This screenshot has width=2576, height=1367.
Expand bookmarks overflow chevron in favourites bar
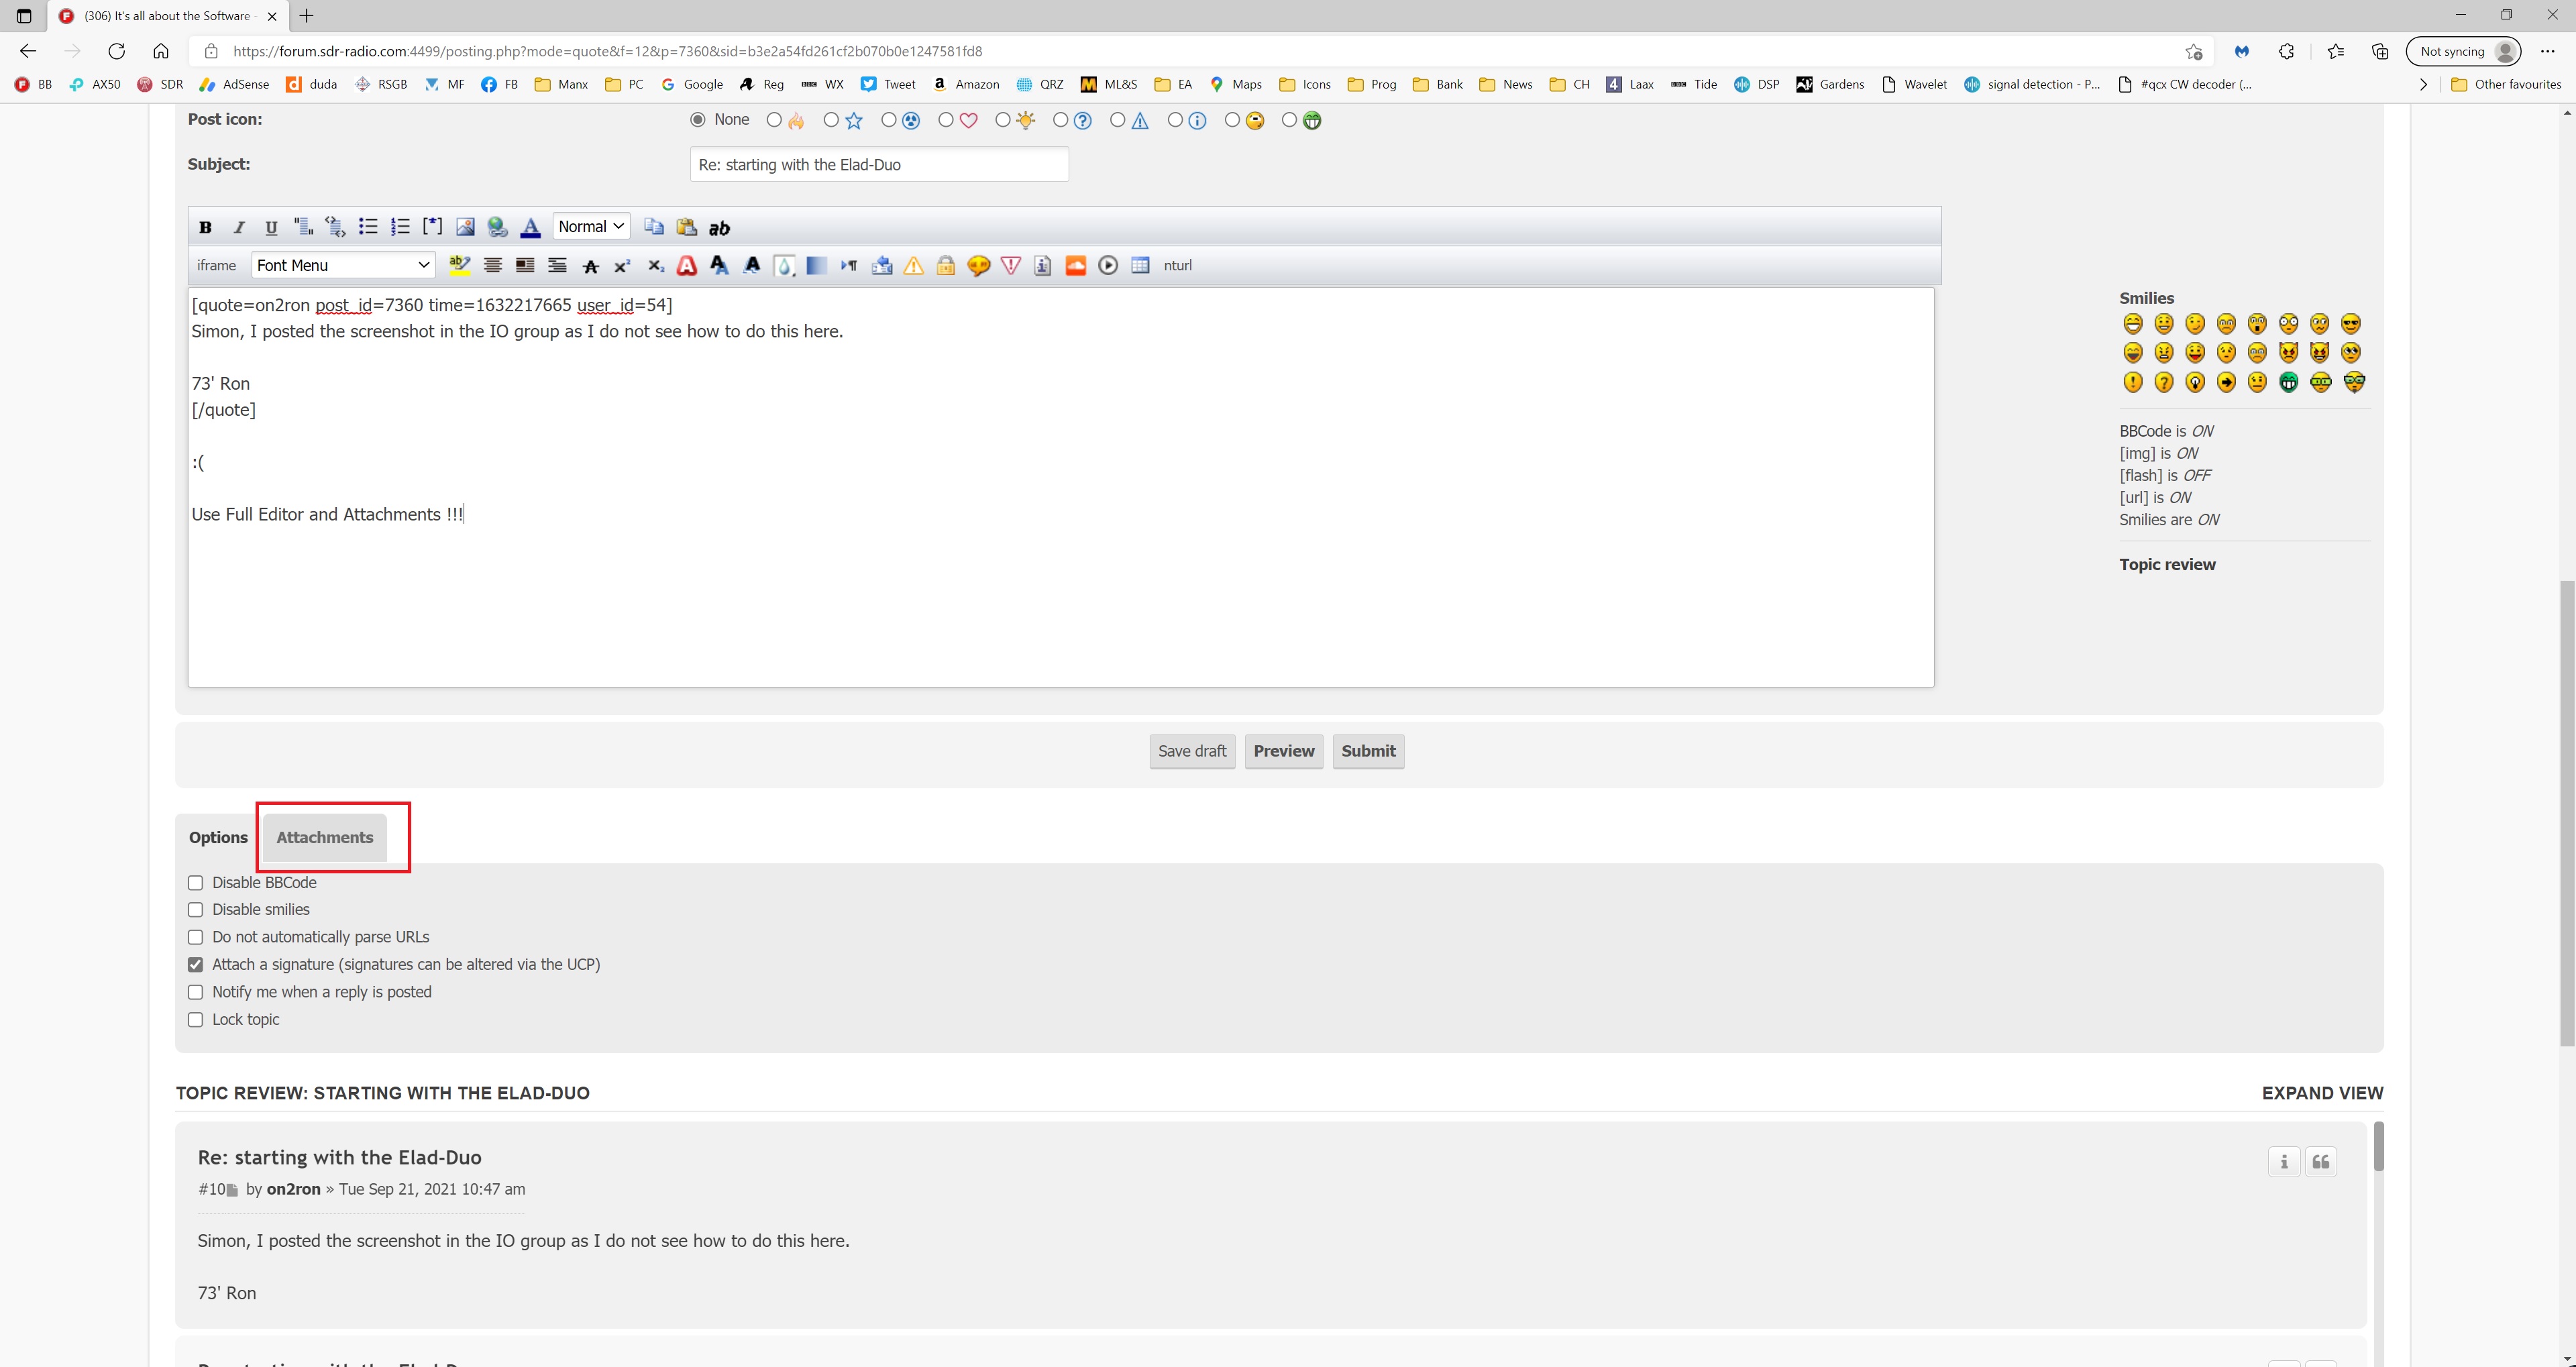(2423, 85)
